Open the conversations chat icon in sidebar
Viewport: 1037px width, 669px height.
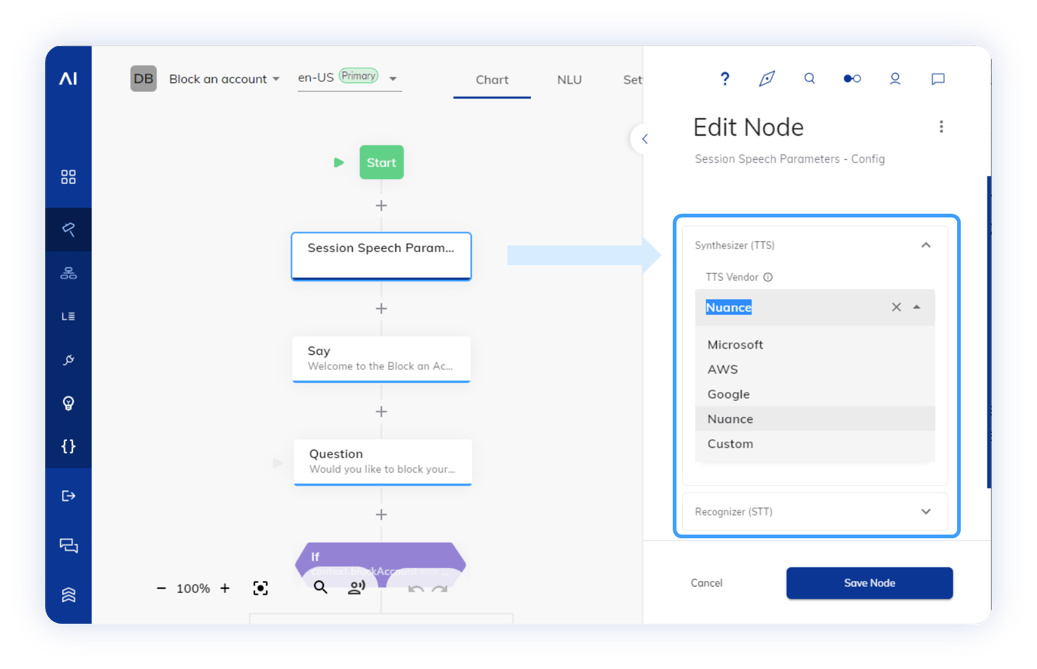click(x=68, y=545)
